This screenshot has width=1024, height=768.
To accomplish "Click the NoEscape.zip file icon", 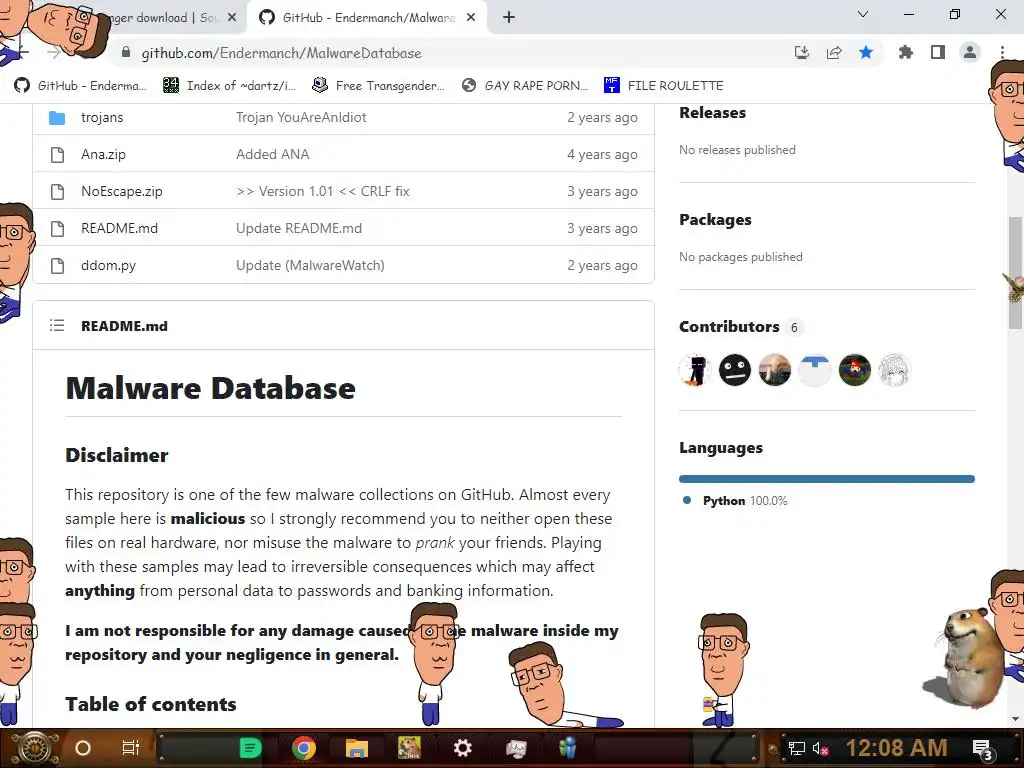I will pos(57,191).
